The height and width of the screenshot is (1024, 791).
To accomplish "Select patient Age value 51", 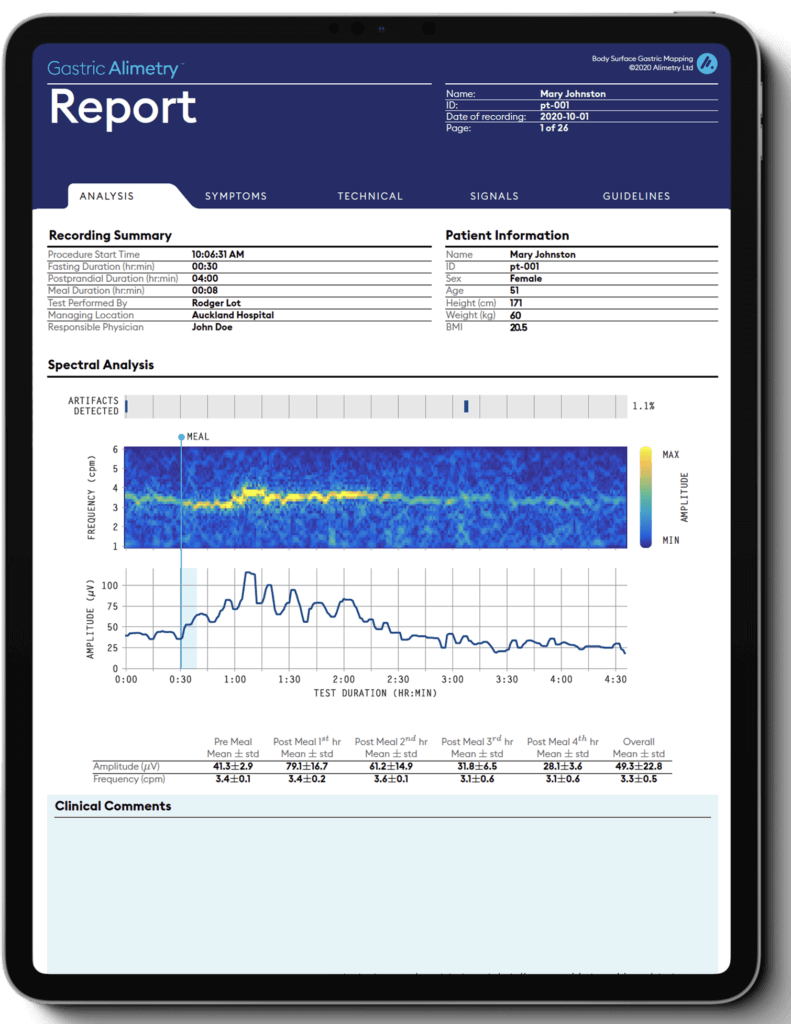I will tap(514, 291).
